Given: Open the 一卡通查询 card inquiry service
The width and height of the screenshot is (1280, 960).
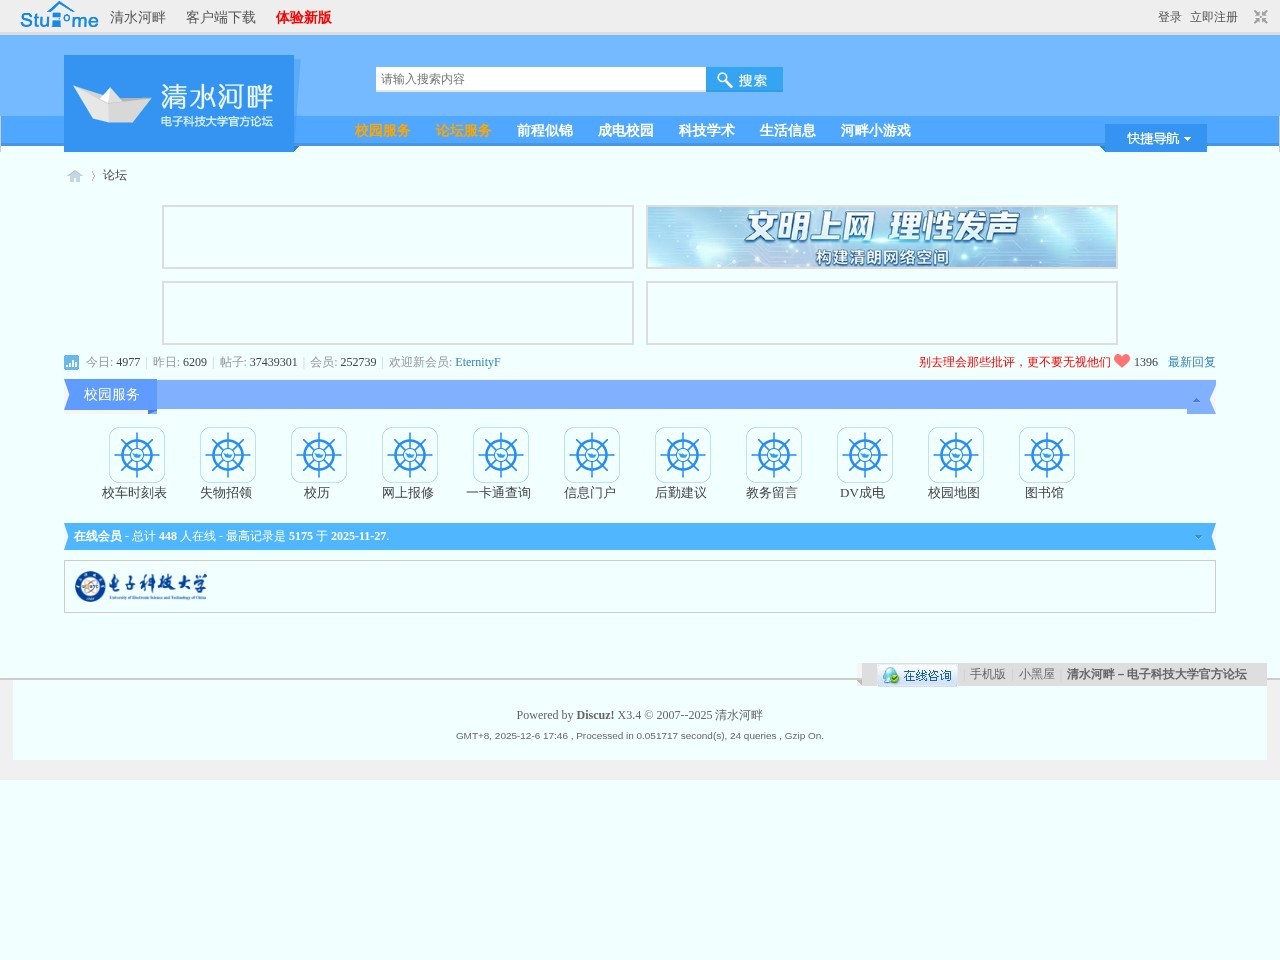Looking at the screenshot, I should point(499,462).
